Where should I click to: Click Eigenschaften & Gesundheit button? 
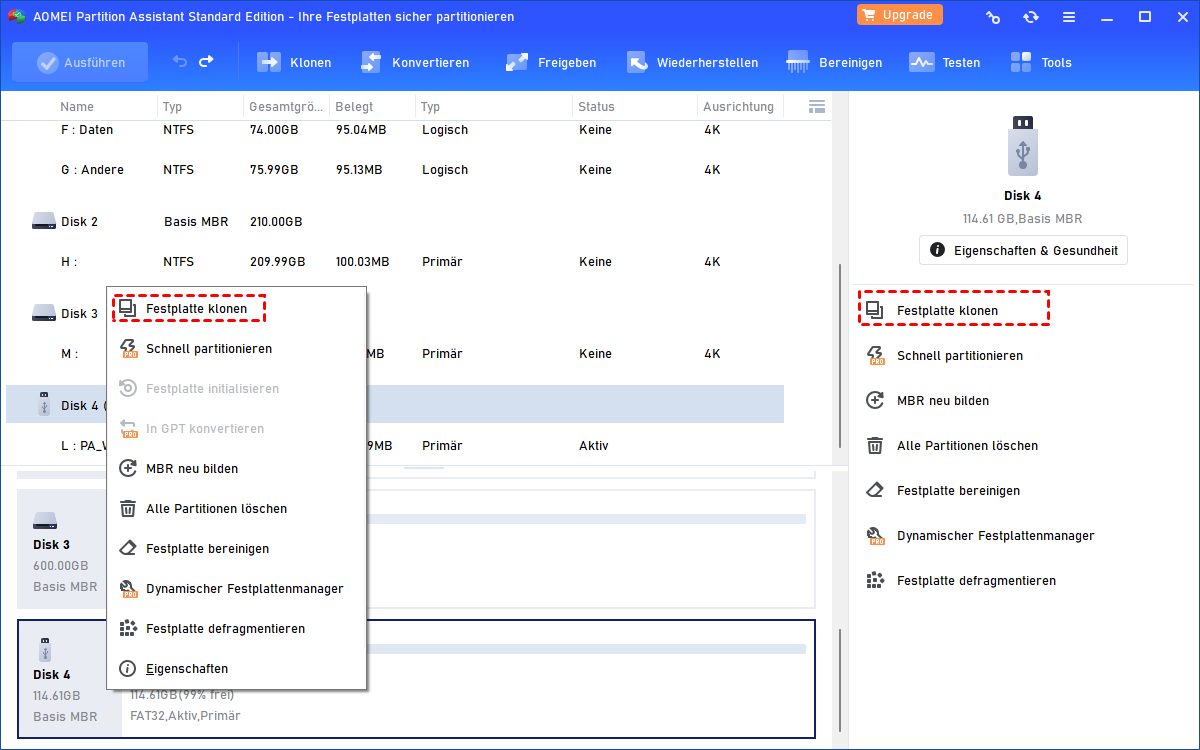pos(1023,250)
